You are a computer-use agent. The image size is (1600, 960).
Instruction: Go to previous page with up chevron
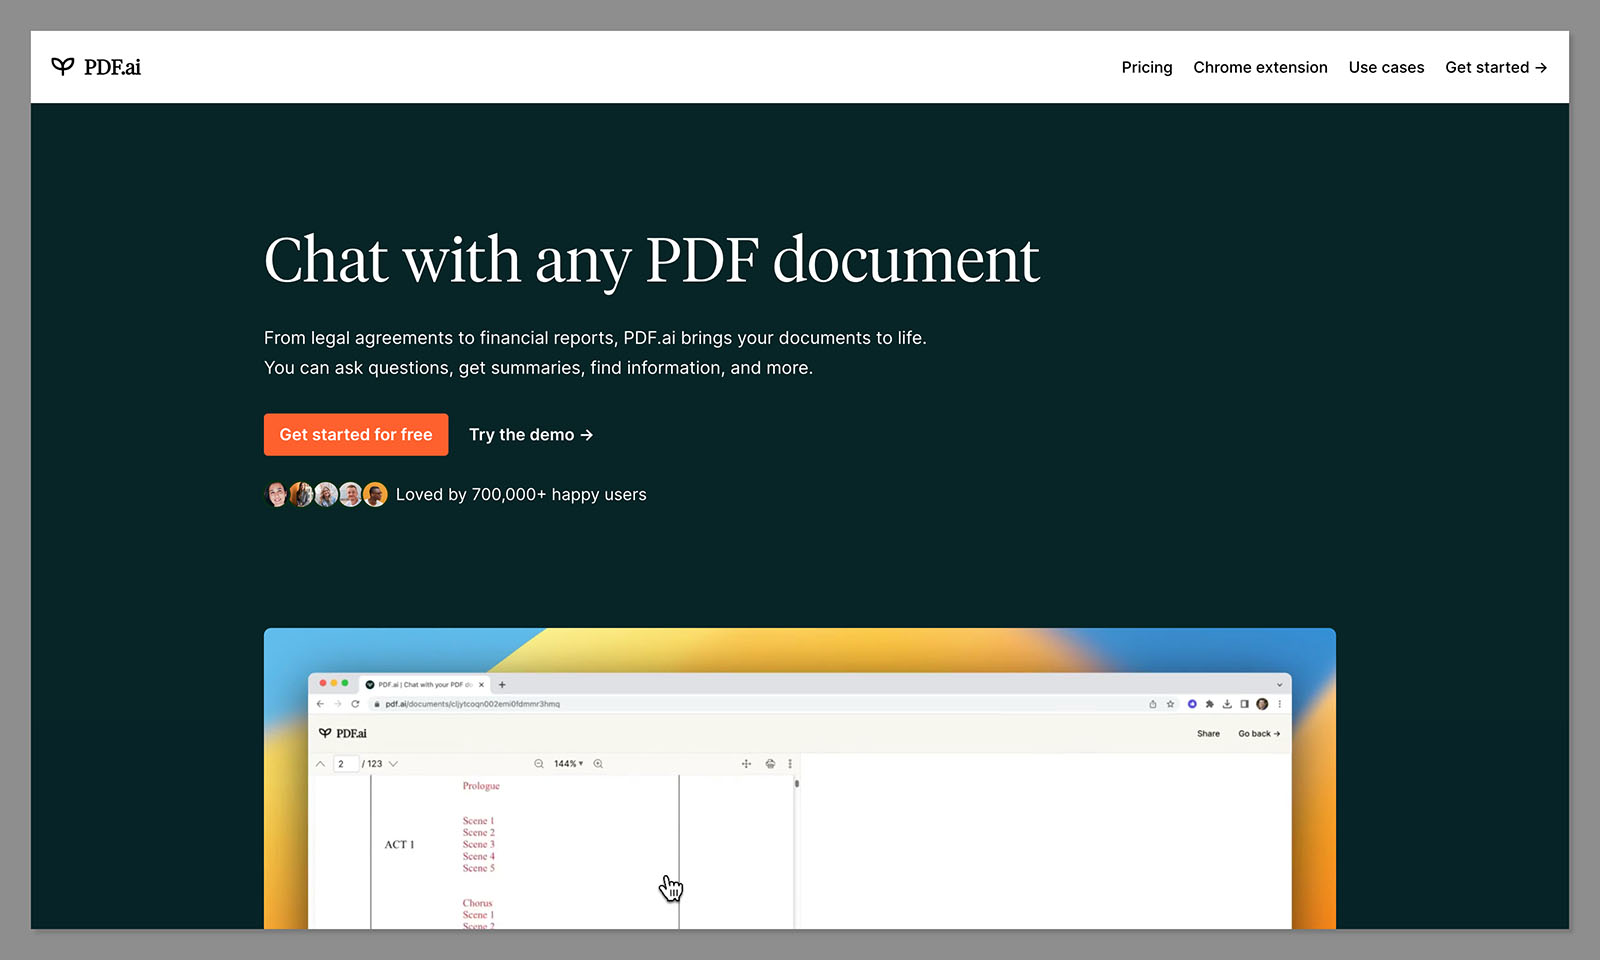coord(320,764)
